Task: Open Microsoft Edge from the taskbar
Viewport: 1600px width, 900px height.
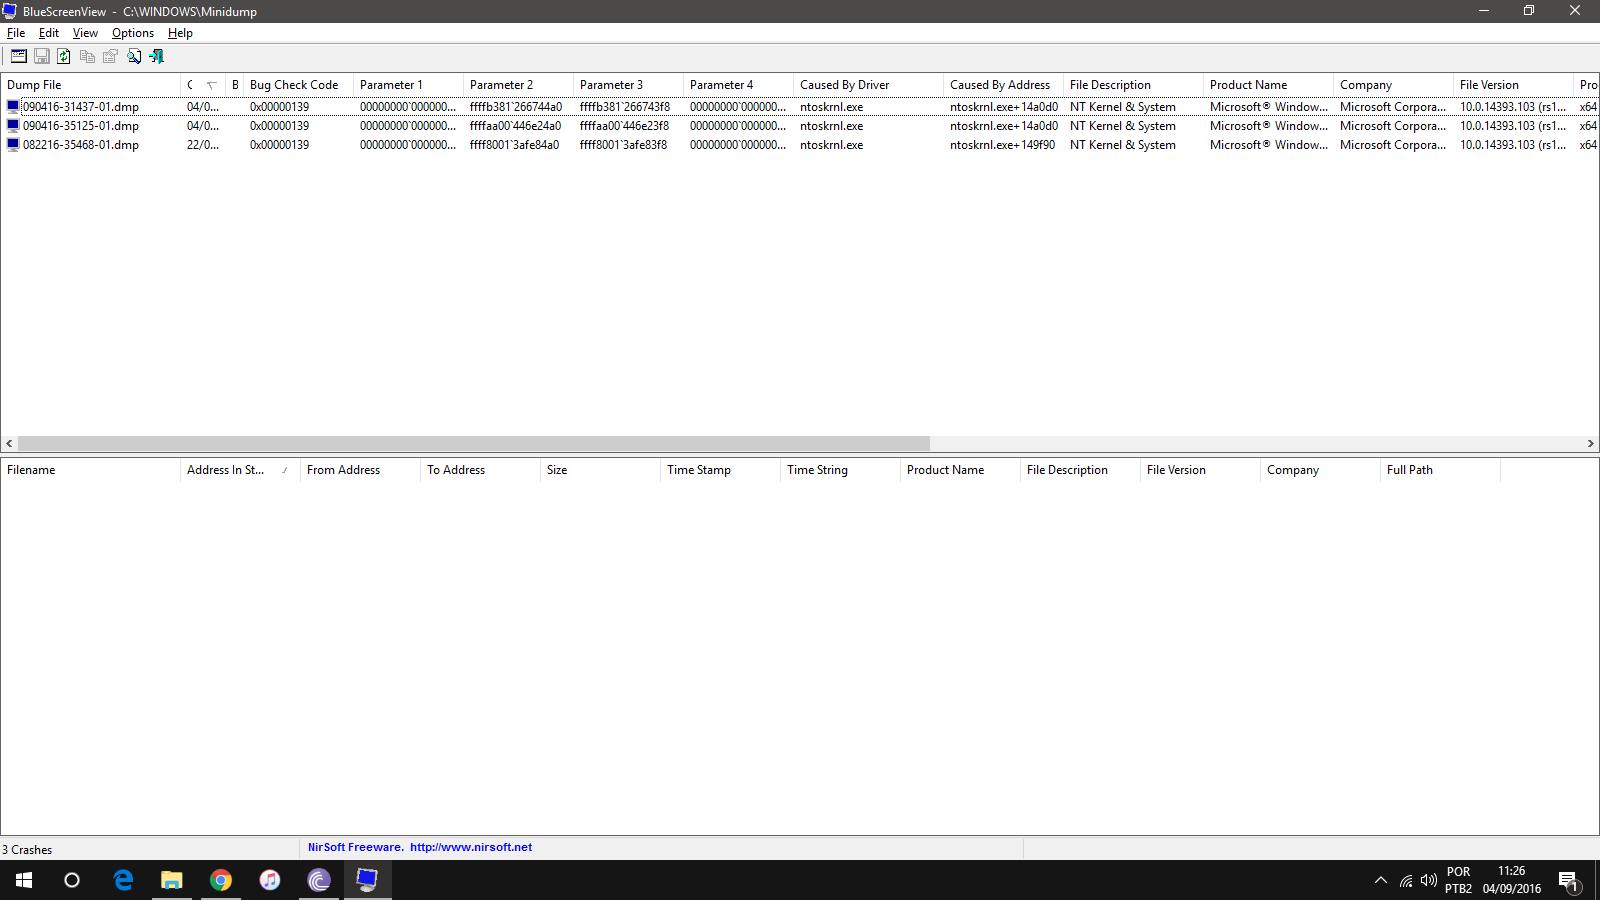Action: click(123, 880)
